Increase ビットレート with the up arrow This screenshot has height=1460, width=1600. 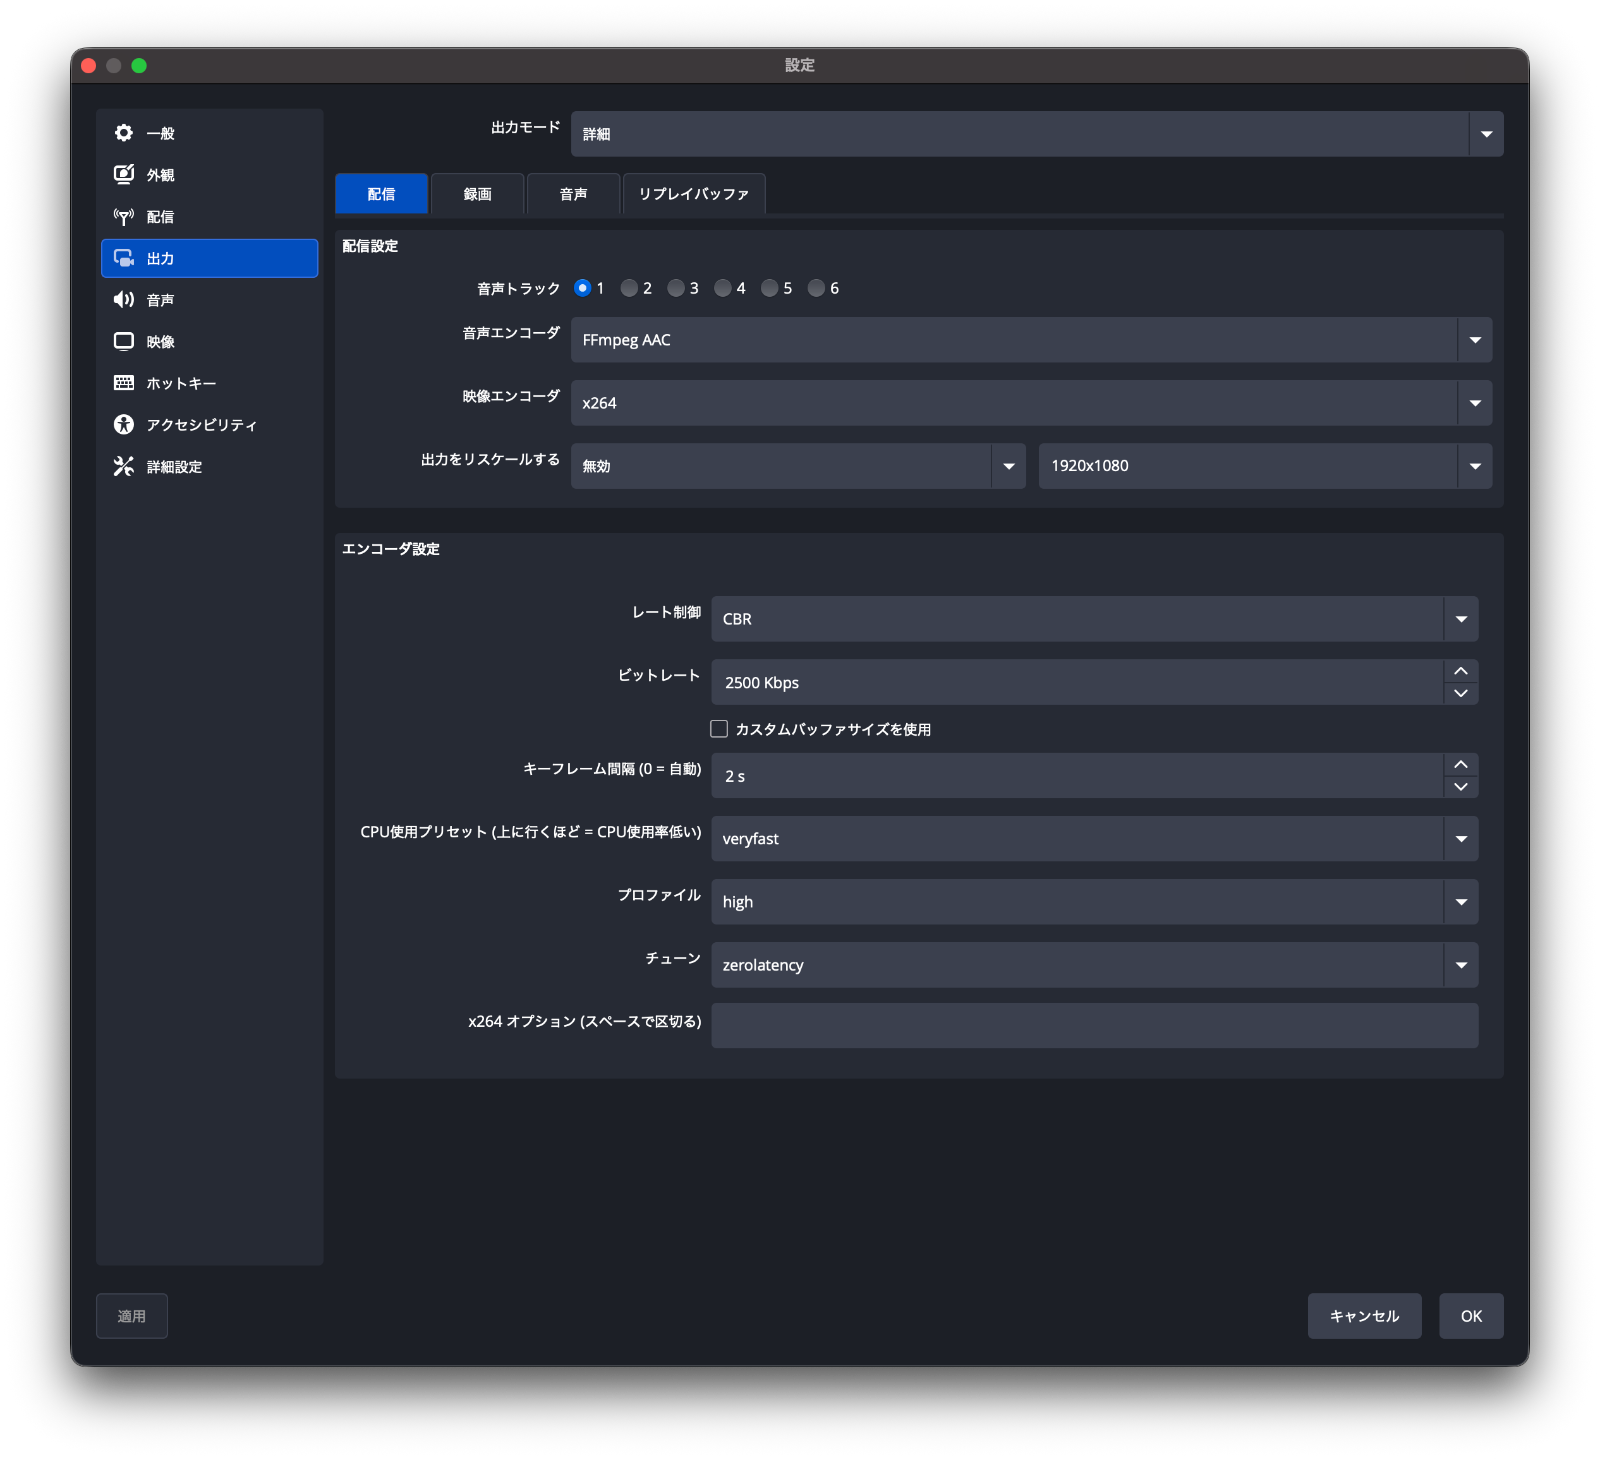[x=1460, y=671]
